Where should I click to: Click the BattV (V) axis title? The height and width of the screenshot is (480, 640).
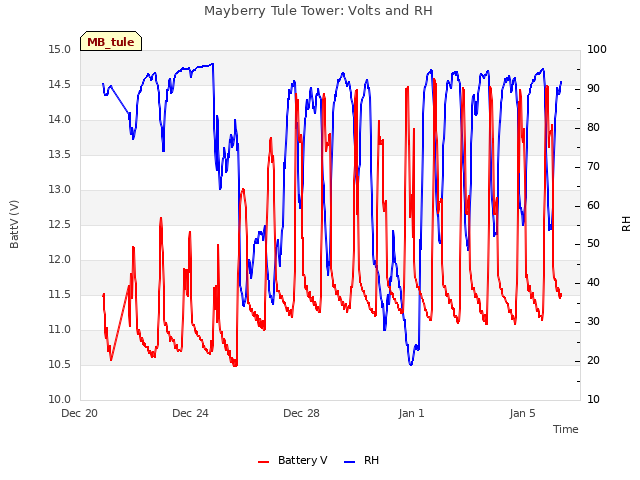pyautogui.click(x=14, y=224)
